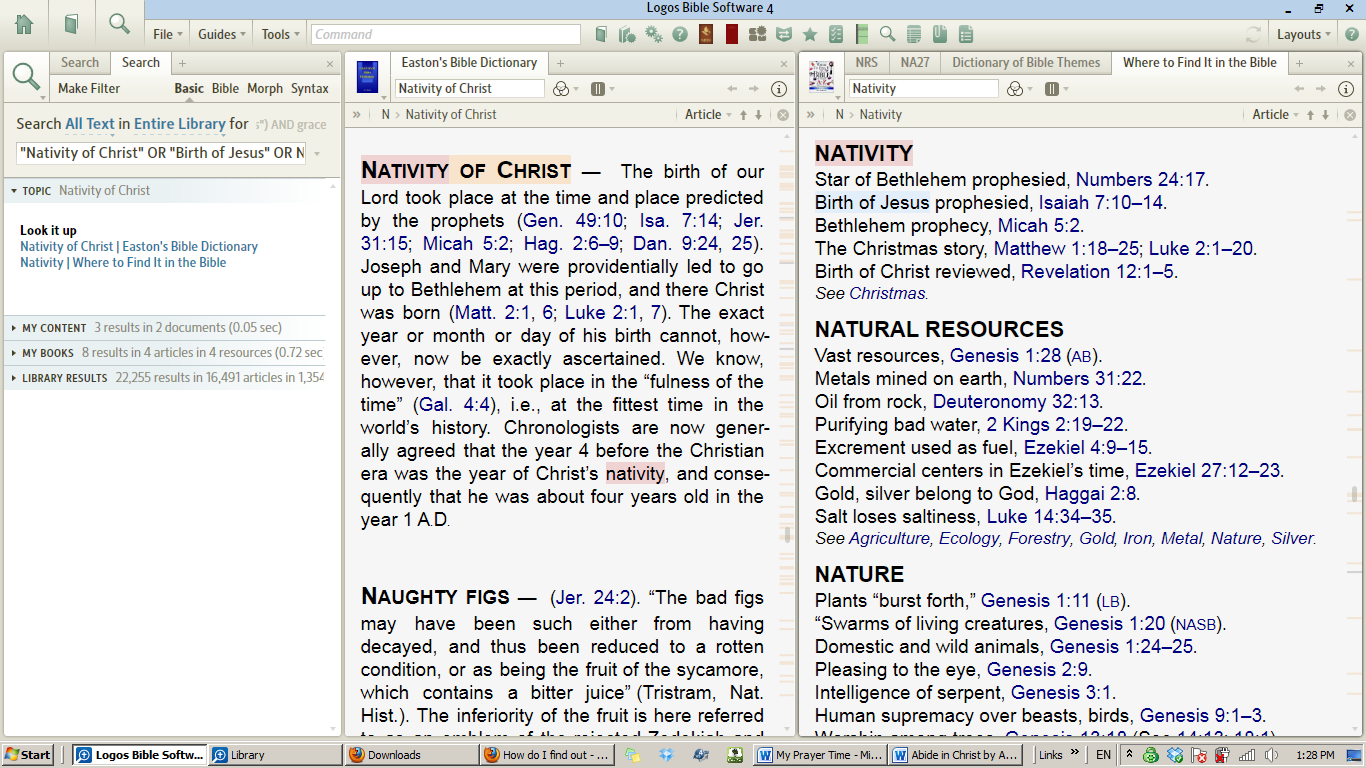Open Nativity Where to Find It result link
Screen dimensions: 1366x768
tap(123, 263)
